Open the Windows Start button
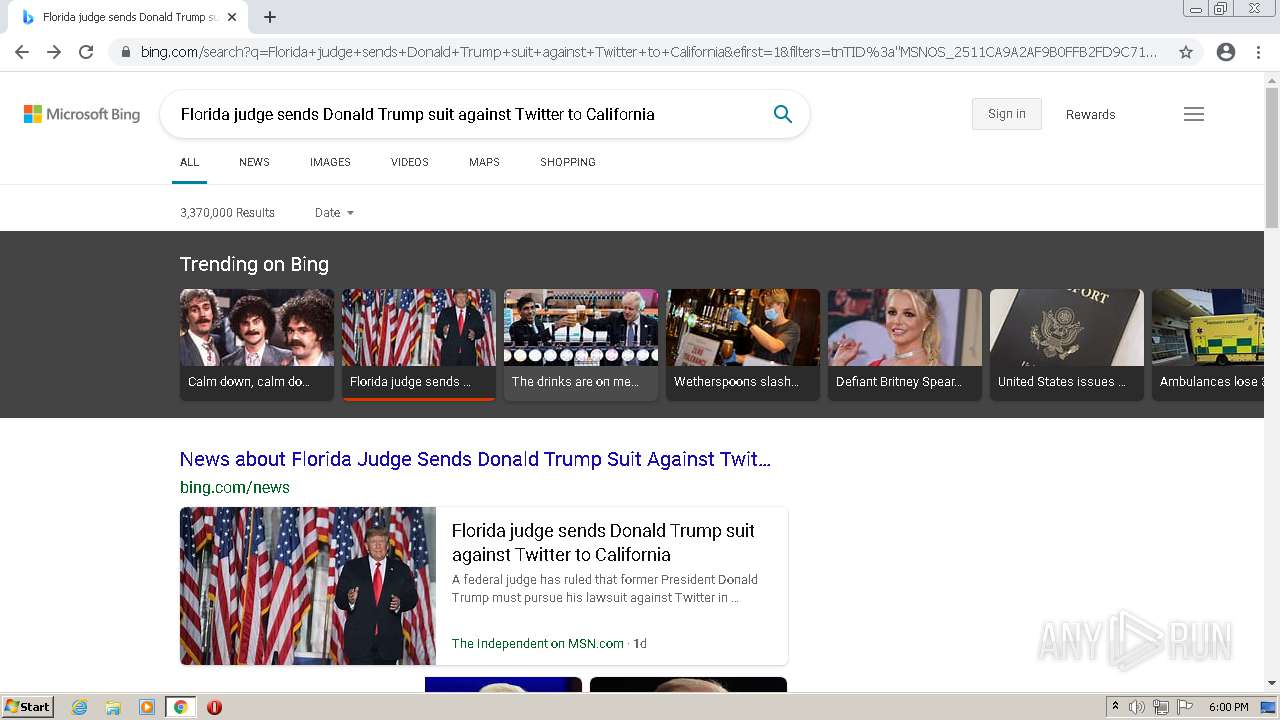The height and width of the screenshot is (720, 1280). coord(27,707)
